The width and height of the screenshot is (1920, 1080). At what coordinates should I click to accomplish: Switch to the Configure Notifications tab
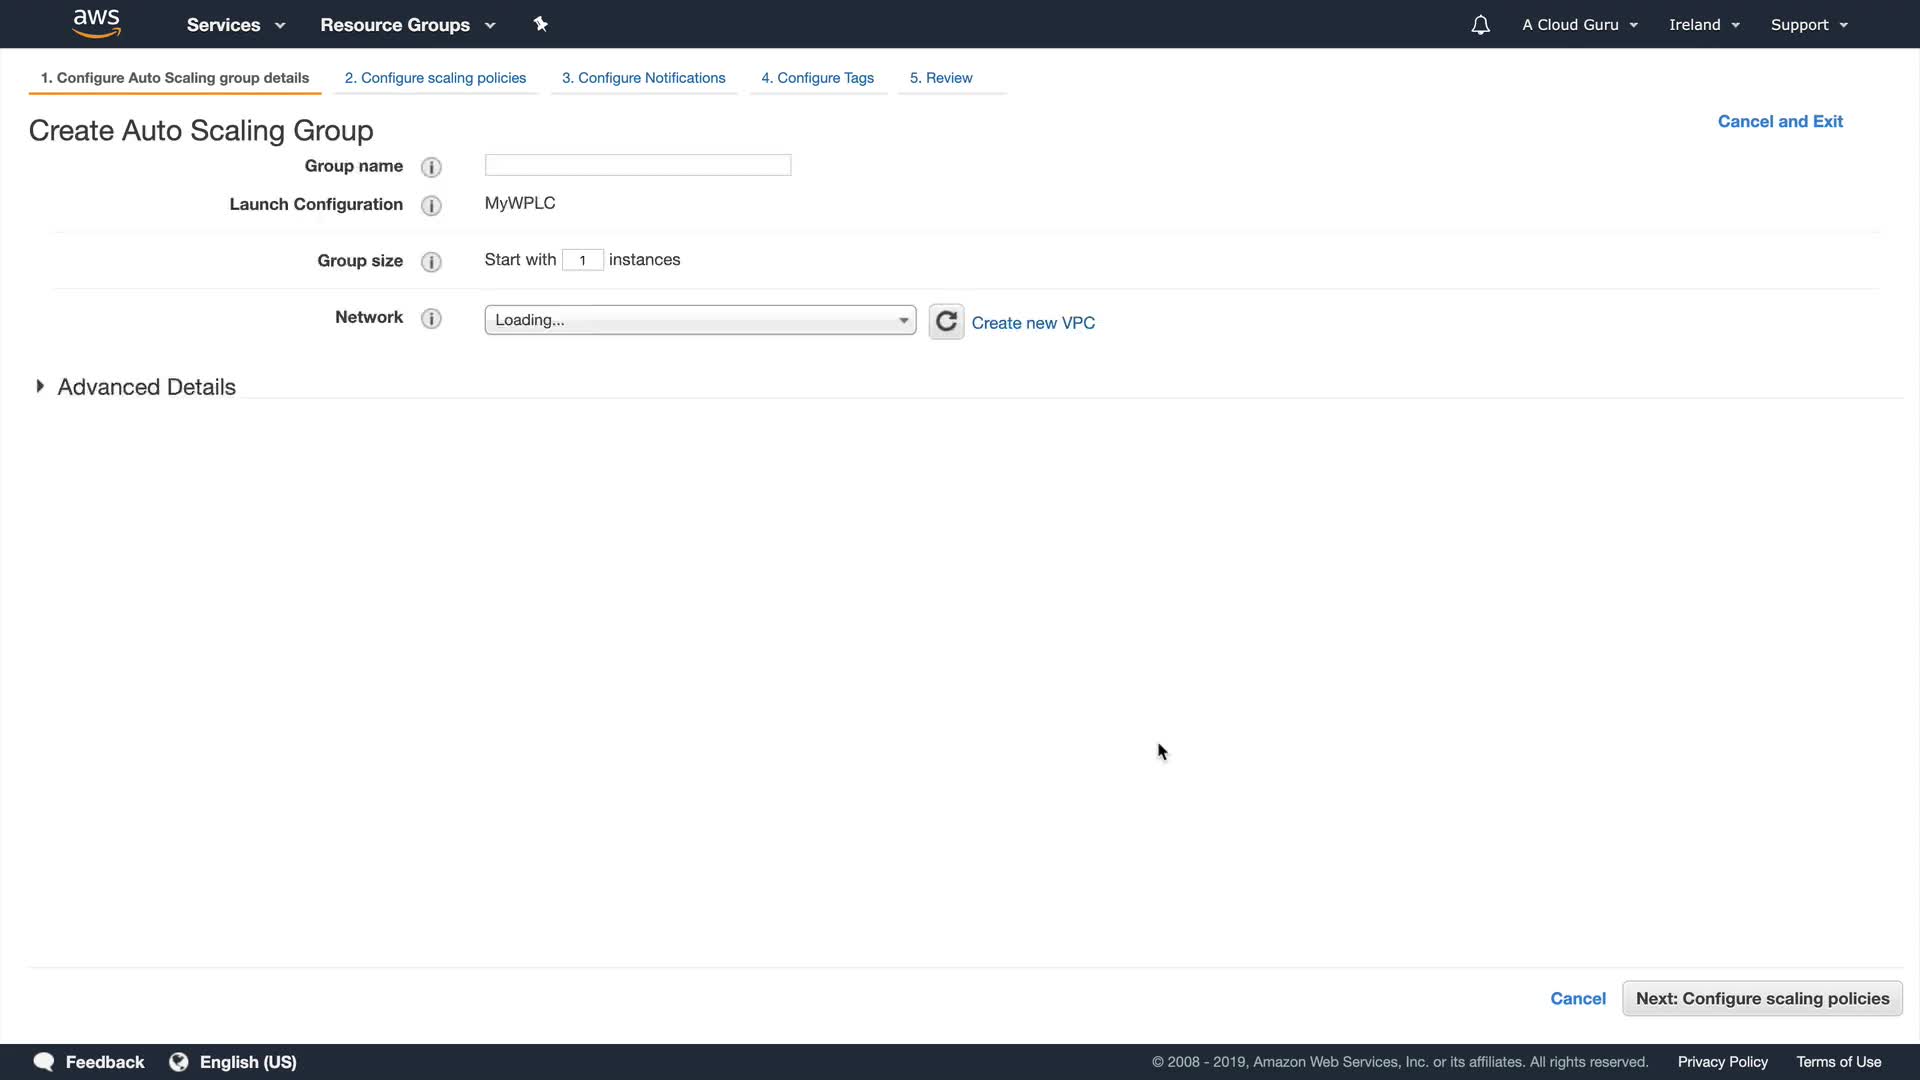(x=643, y=78)
